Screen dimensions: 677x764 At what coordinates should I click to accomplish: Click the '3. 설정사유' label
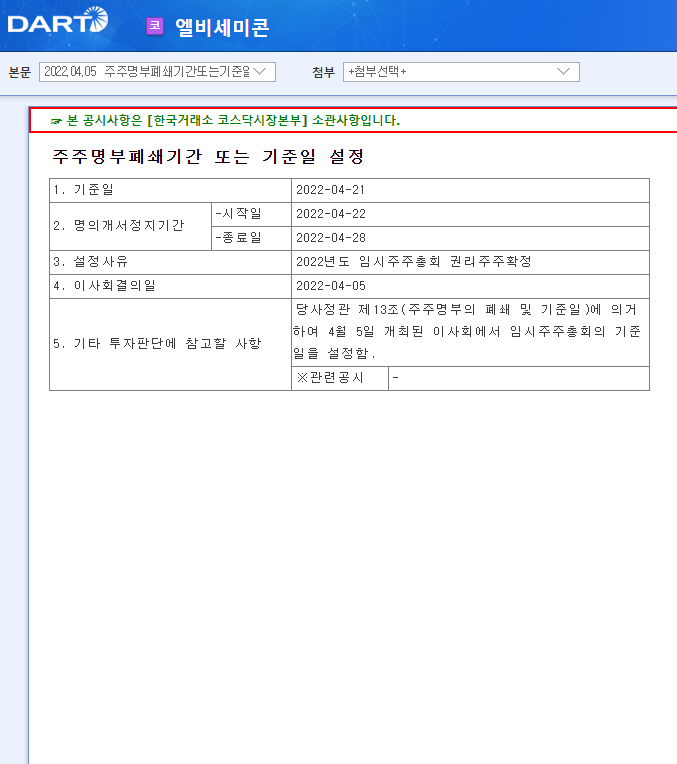90,262
